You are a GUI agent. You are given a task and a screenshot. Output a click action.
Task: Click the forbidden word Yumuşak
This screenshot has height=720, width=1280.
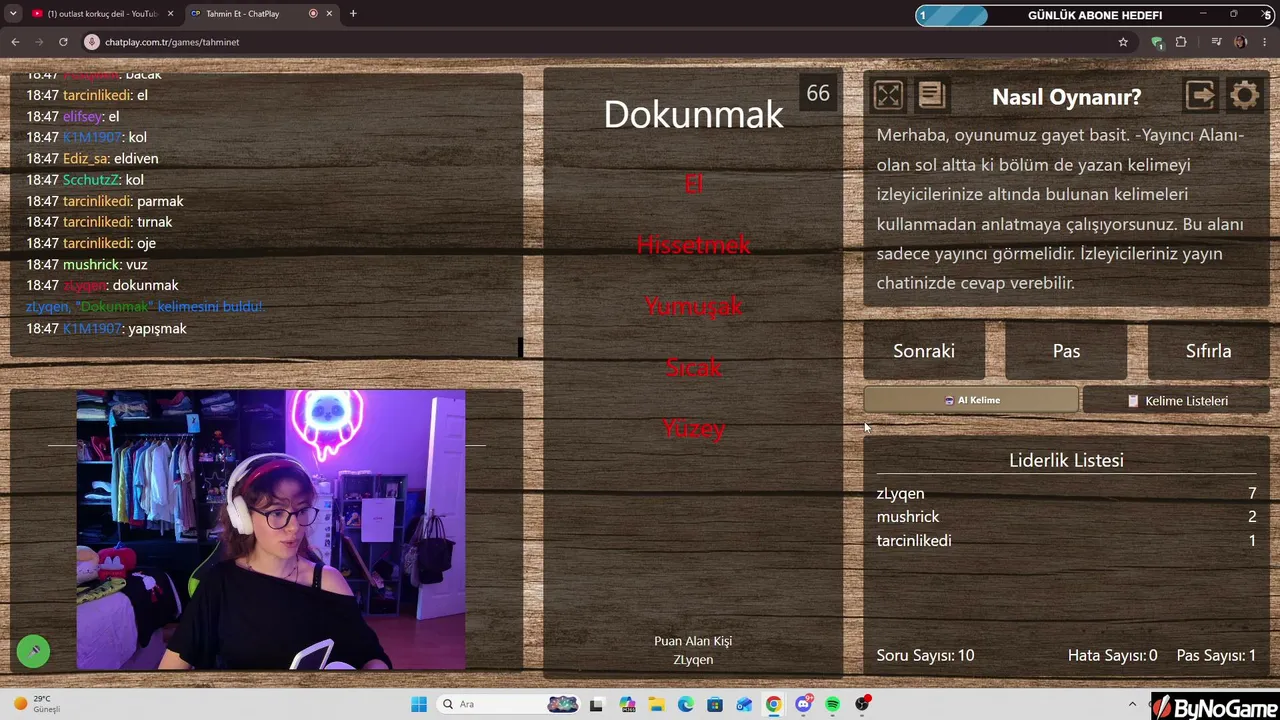click(693, 307)
